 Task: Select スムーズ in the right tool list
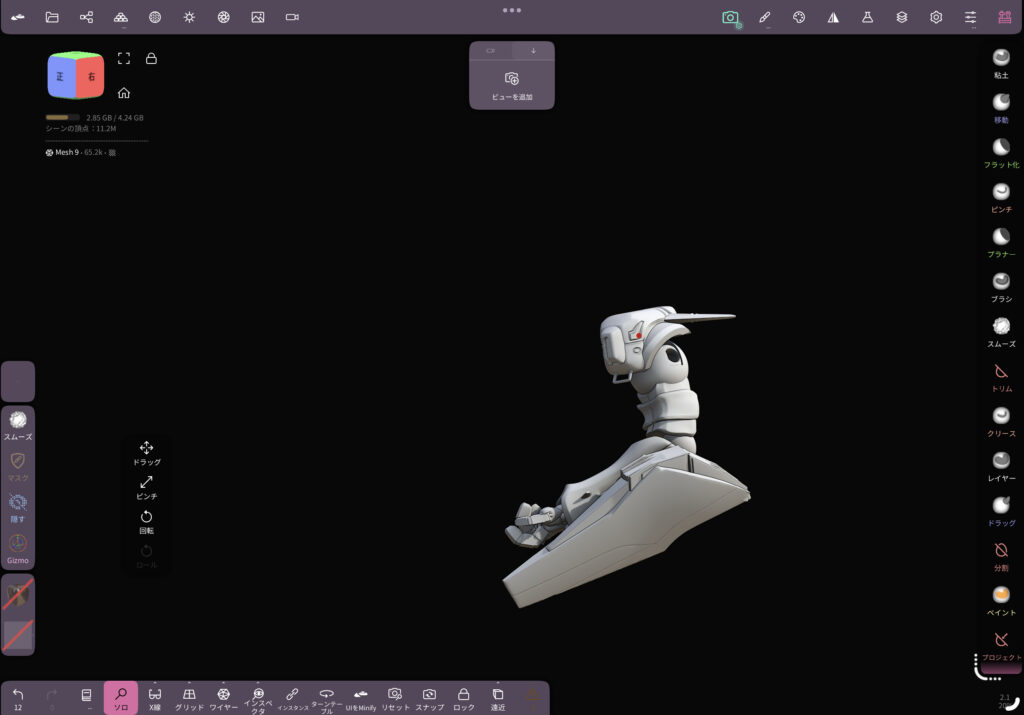pos(1000,332)
